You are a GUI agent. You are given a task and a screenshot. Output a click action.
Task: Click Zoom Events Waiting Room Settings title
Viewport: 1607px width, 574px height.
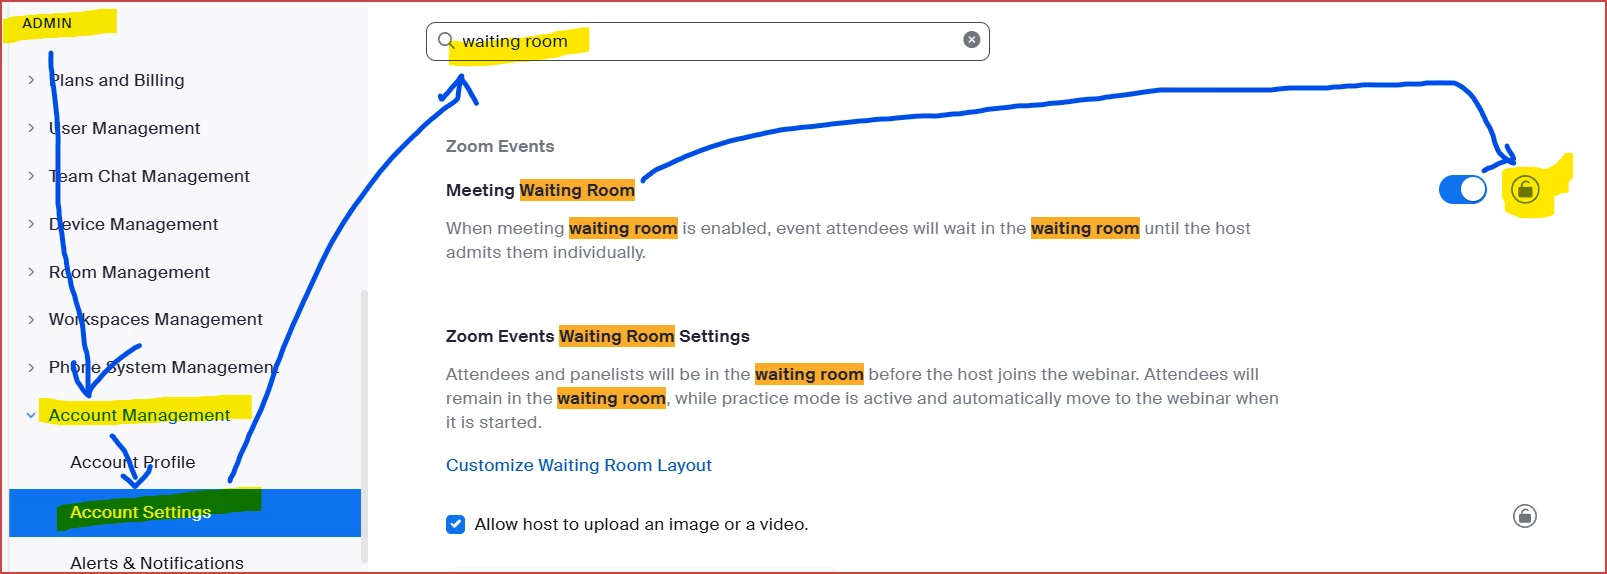[598, 336]
